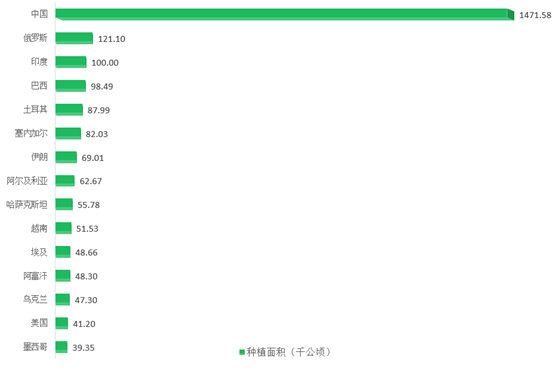Select the 1471.58 data label
This screenshot has width=554, height=368.
coord(535,15)
